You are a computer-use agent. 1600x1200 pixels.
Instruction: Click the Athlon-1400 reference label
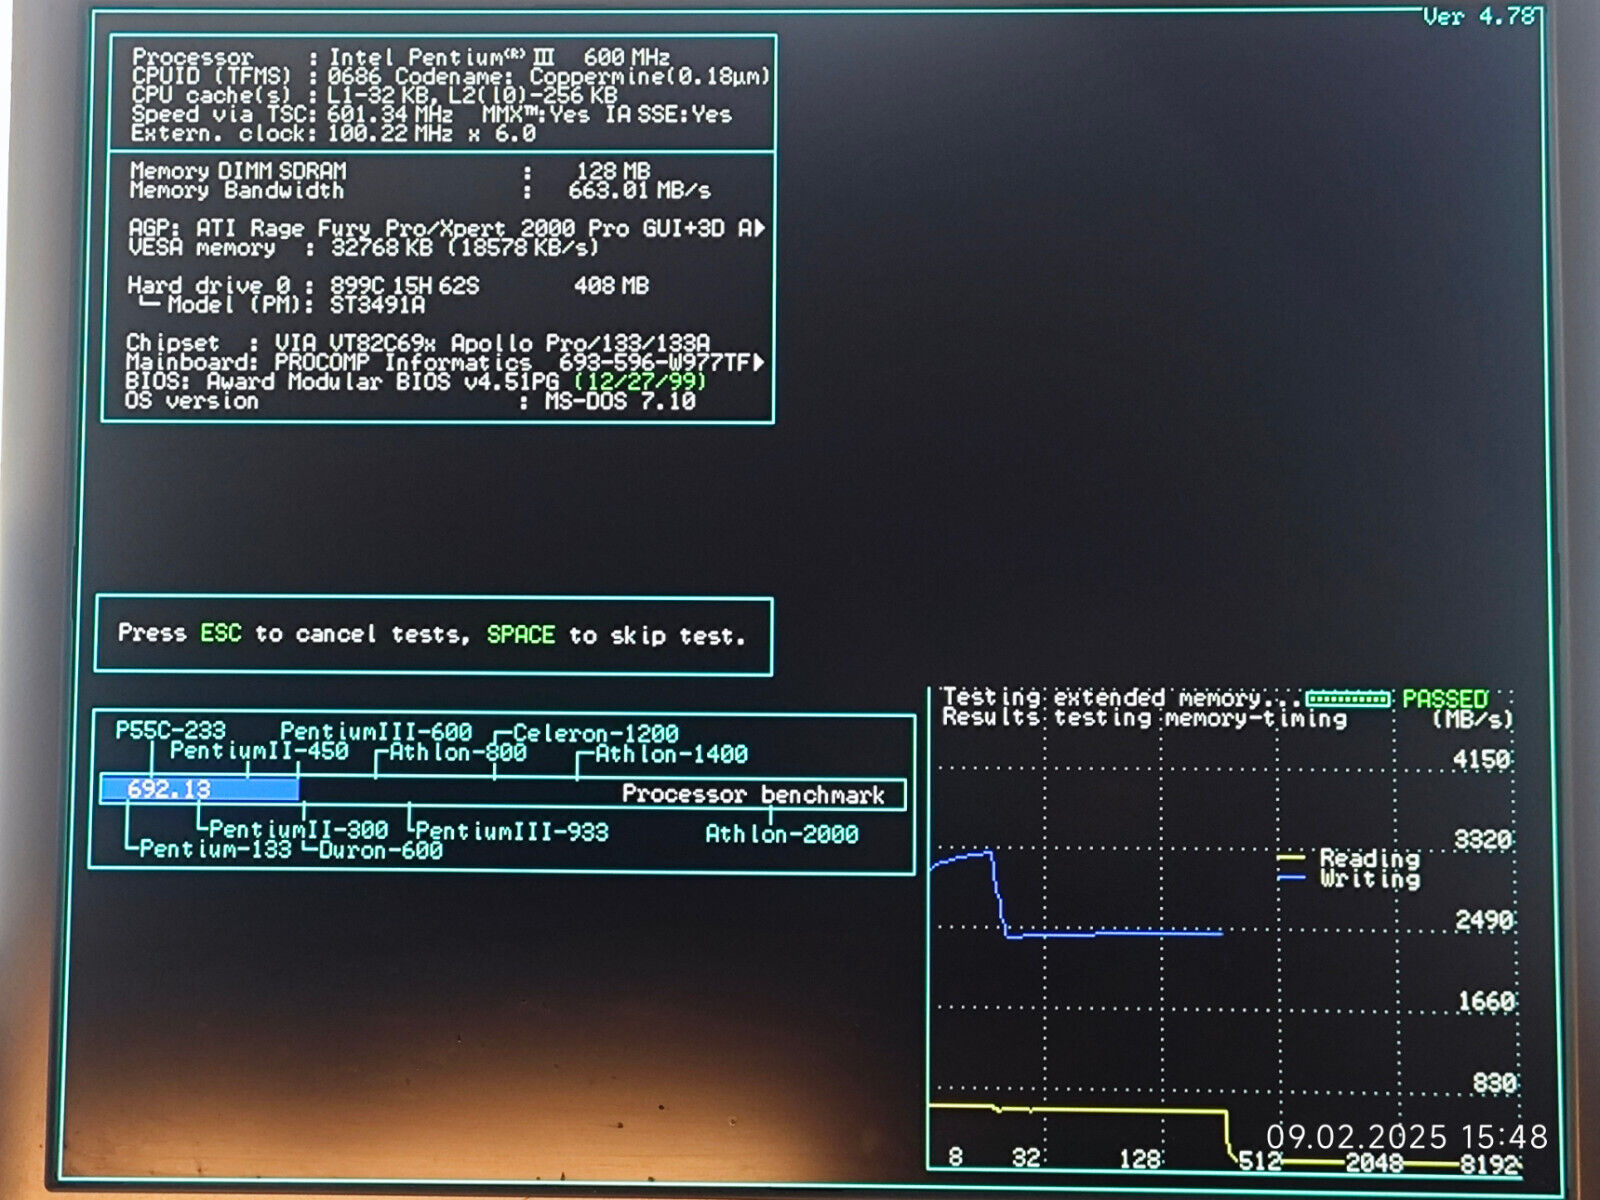671,754
